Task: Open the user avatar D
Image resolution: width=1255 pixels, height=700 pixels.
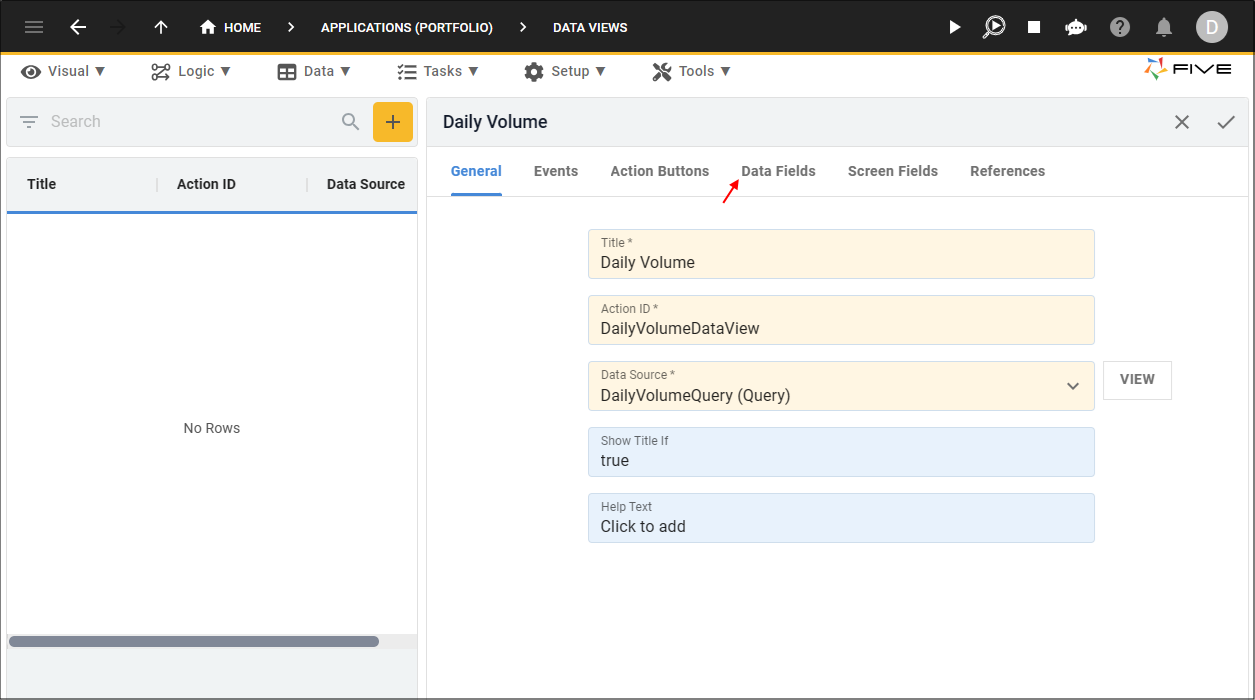Action: 1211,27
